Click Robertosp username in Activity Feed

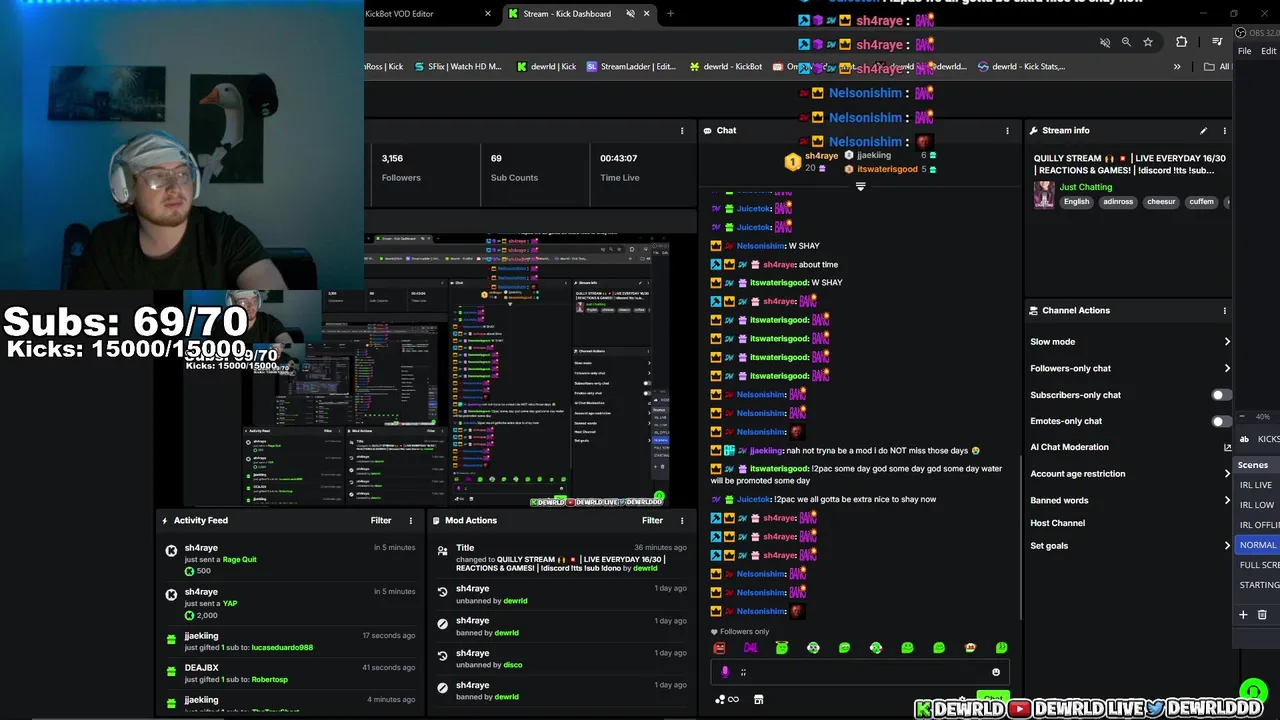point(269,680)
